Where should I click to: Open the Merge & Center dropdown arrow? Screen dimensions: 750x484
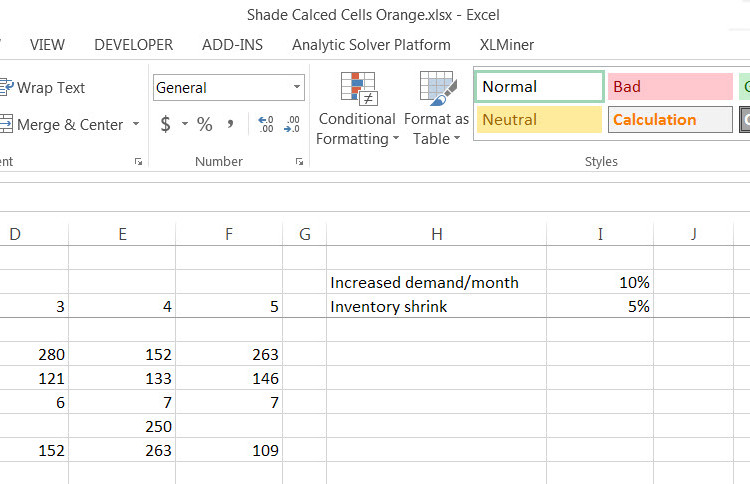pos(134,125)
